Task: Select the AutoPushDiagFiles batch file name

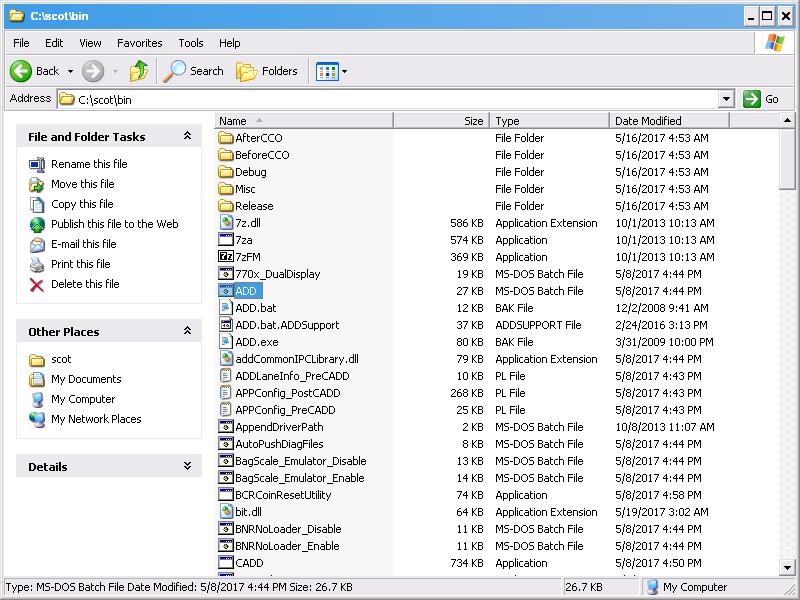Action: tap(279, 444)
